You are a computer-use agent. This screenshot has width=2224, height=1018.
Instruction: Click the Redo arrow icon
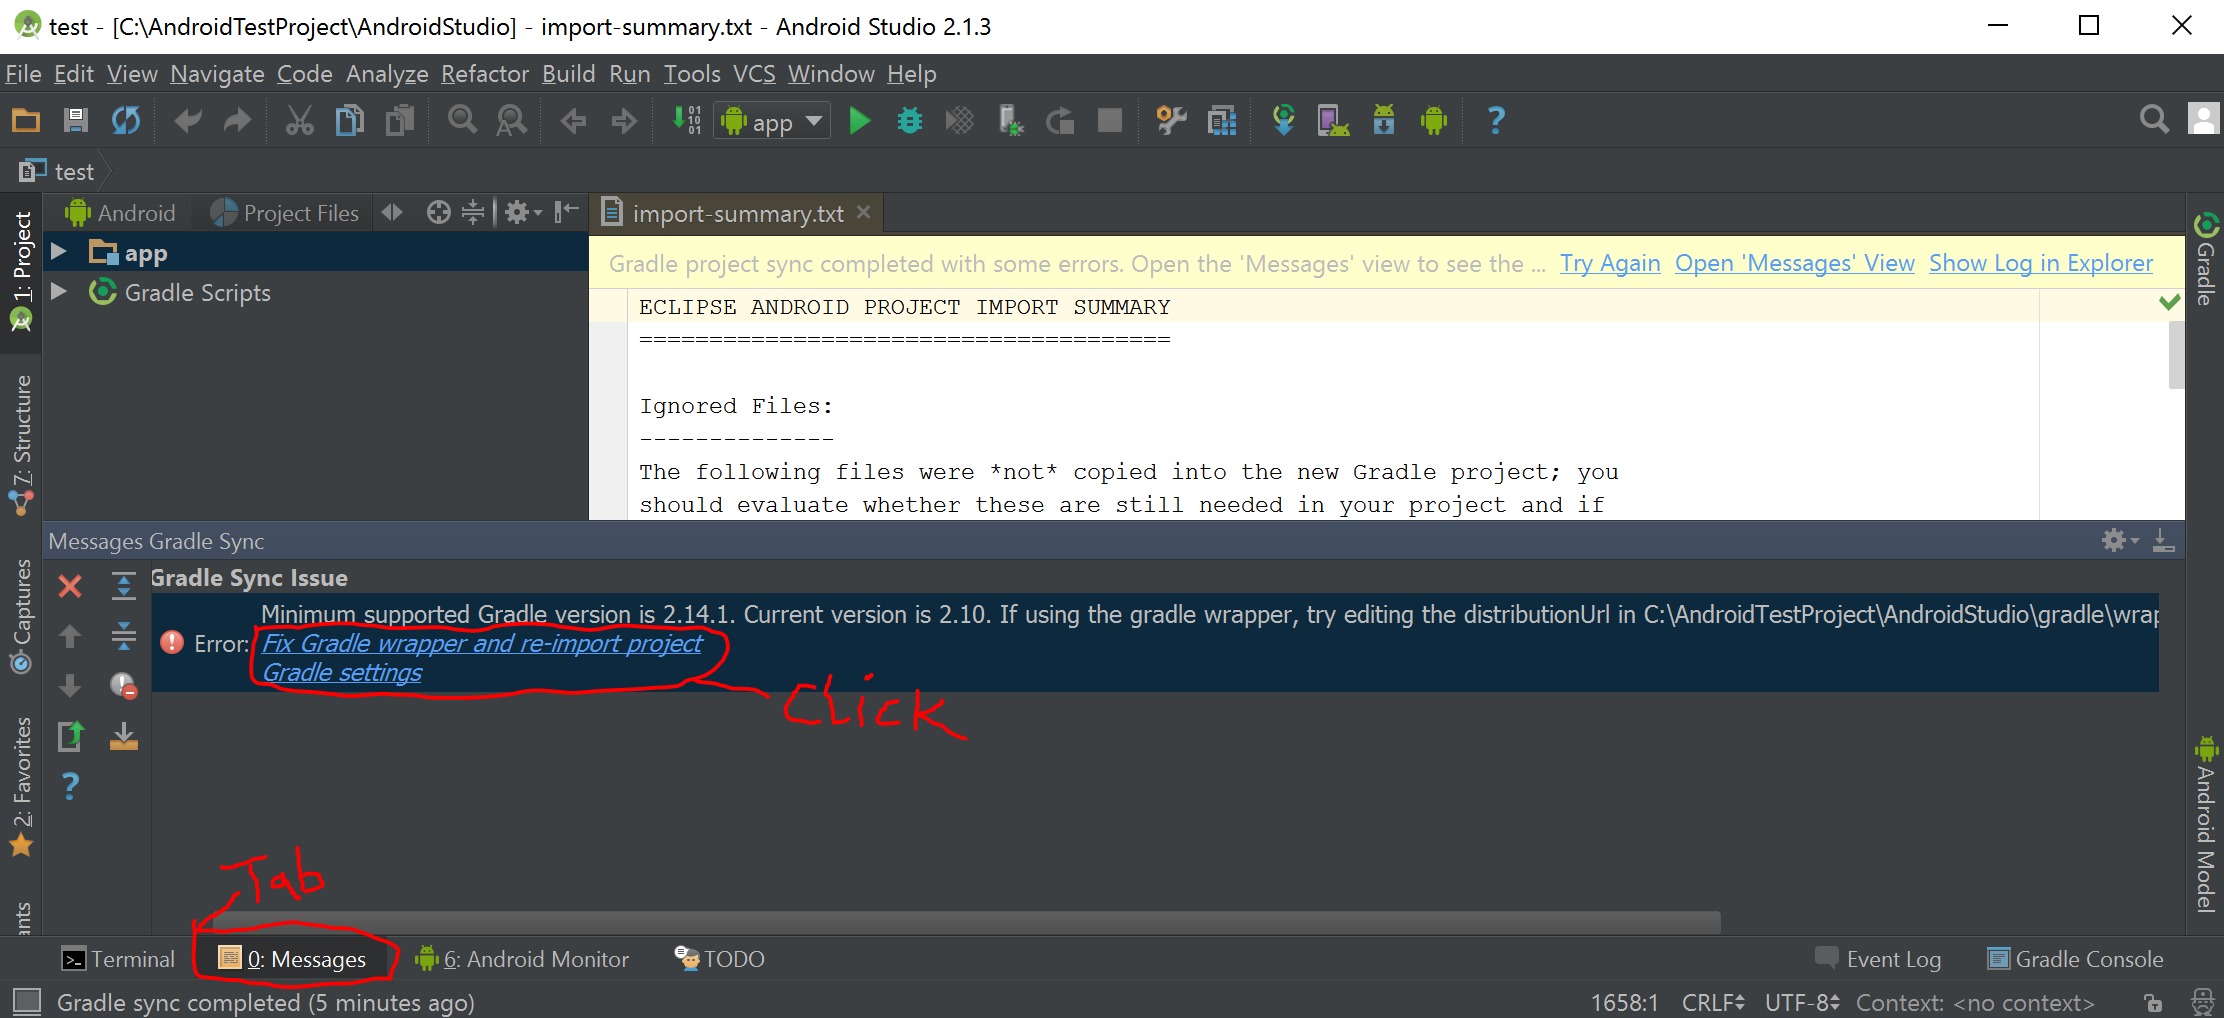tap(237, 121)
